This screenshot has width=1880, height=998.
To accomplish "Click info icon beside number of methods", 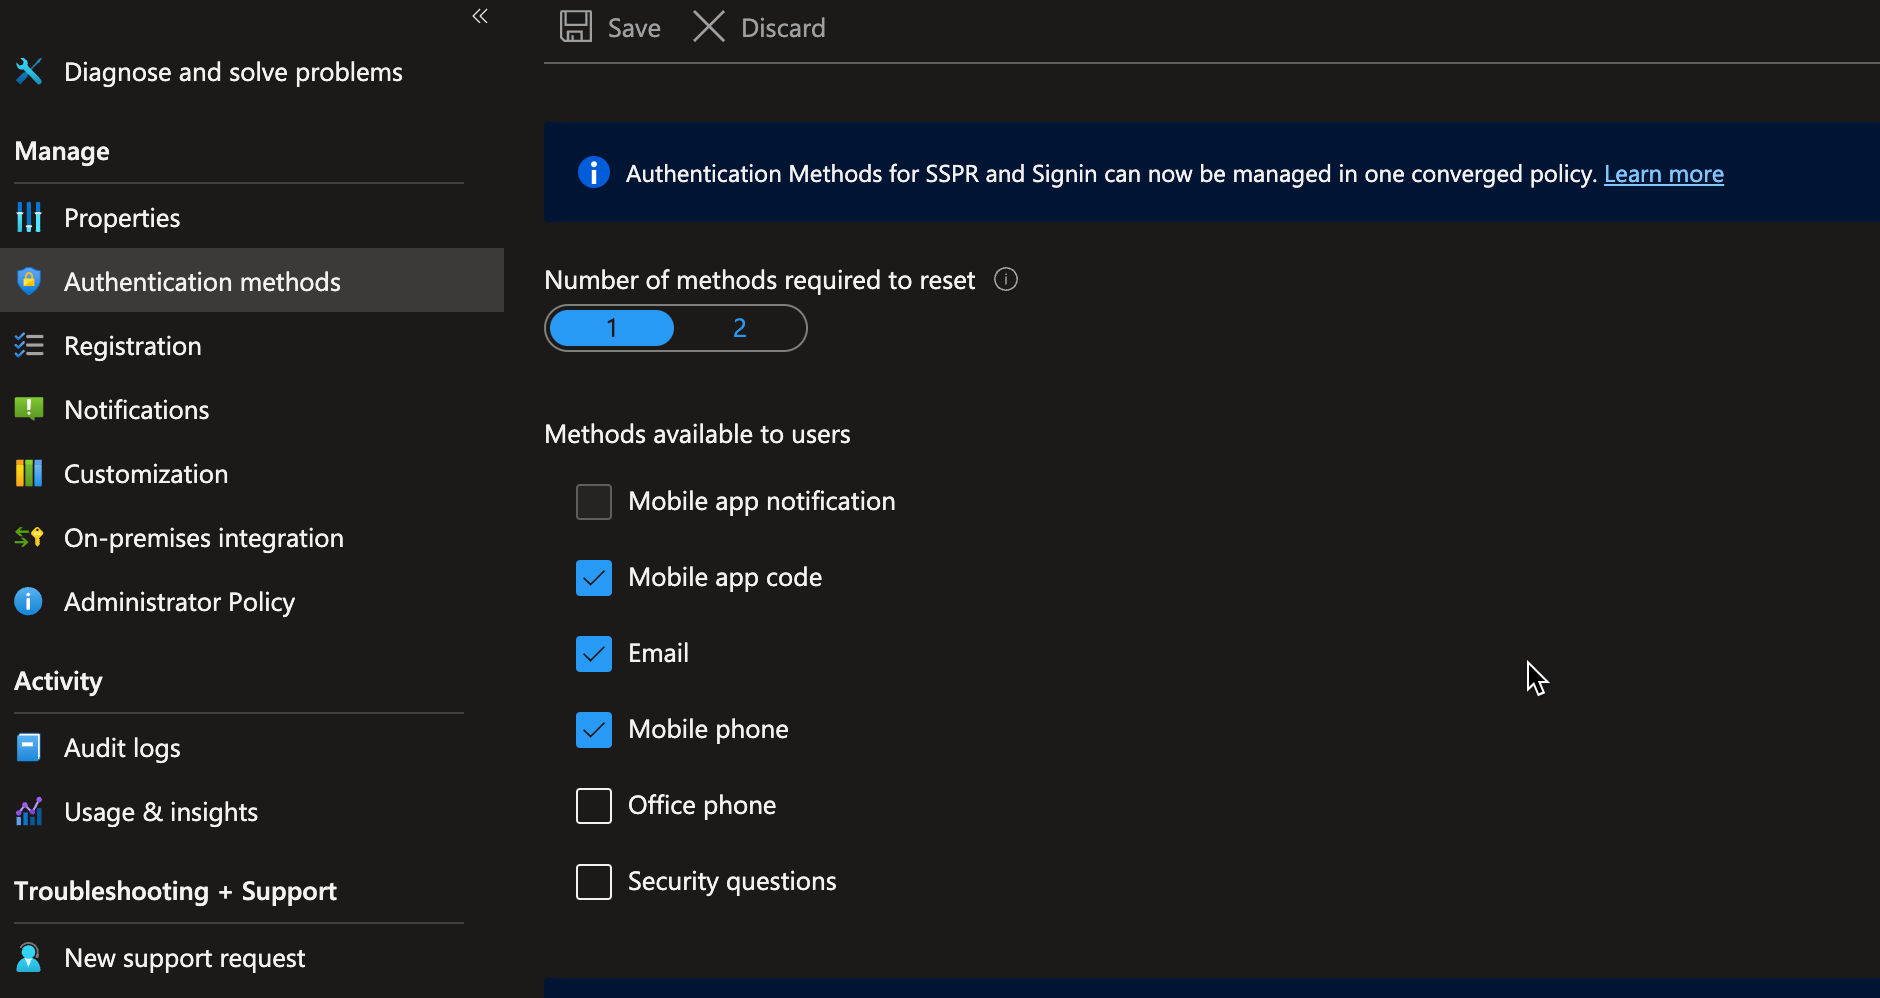I will coord(1006,280).
